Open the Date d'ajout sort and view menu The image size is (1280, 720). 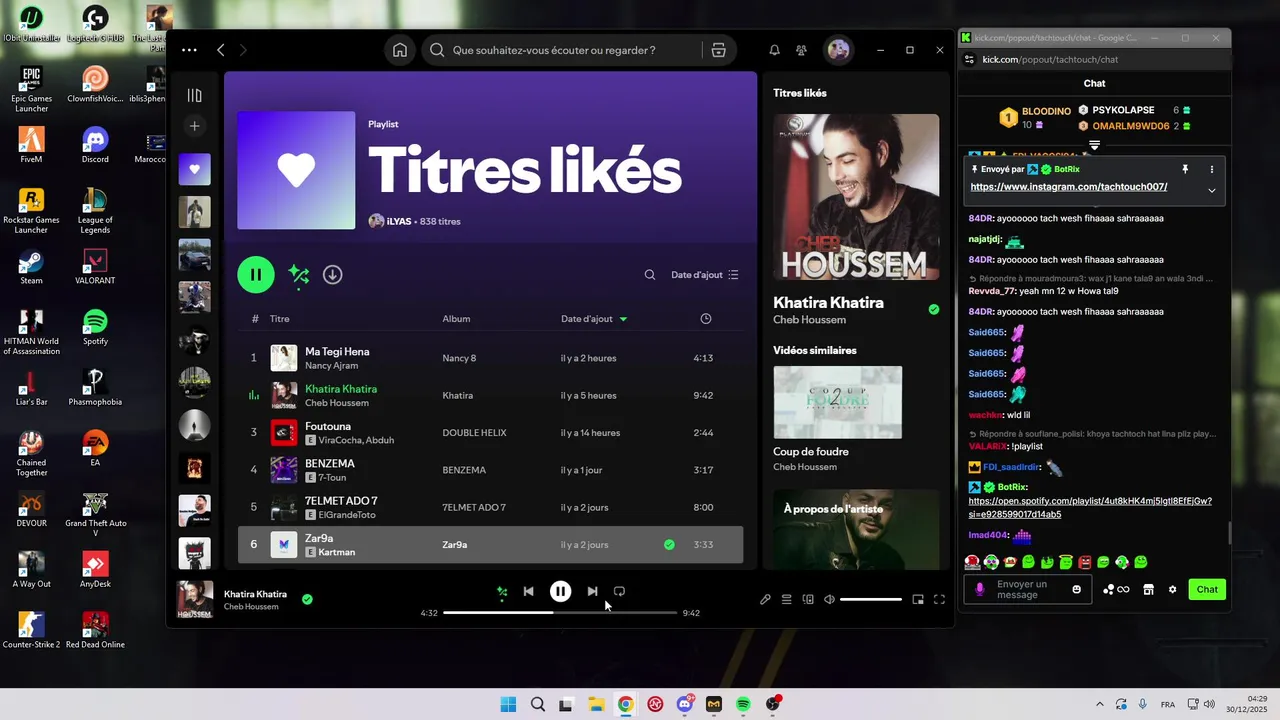tap(705, 275)
